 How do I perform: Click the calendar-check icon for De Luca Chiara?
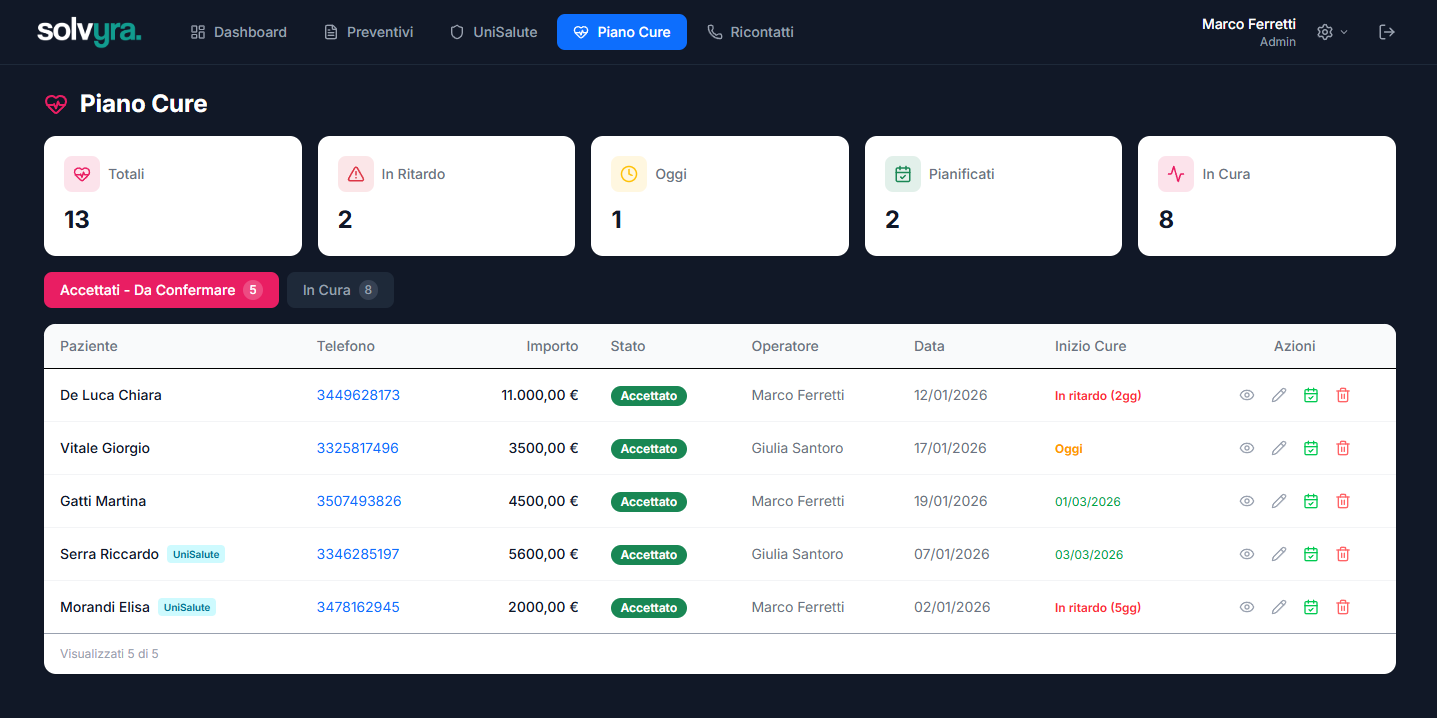[x=1310, y=395]
